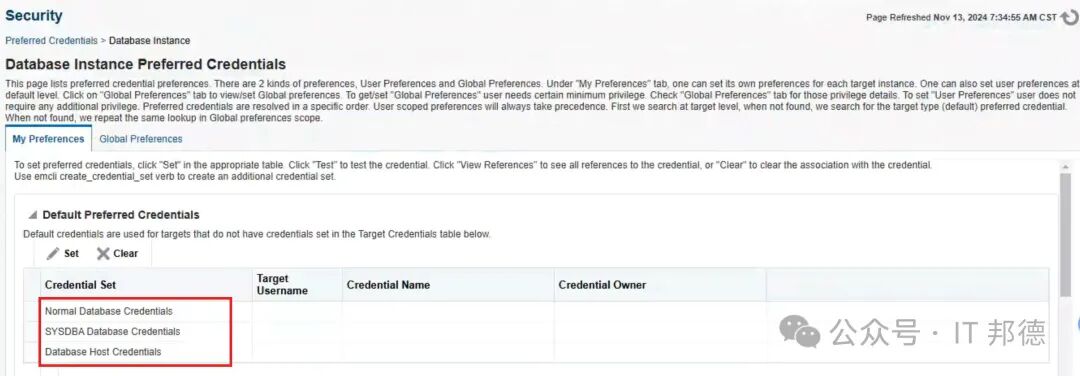Click the SYSDBA credential name cell
This screenshot has width=1080, height=376.
pyautogui.click(x=448, y=331)
